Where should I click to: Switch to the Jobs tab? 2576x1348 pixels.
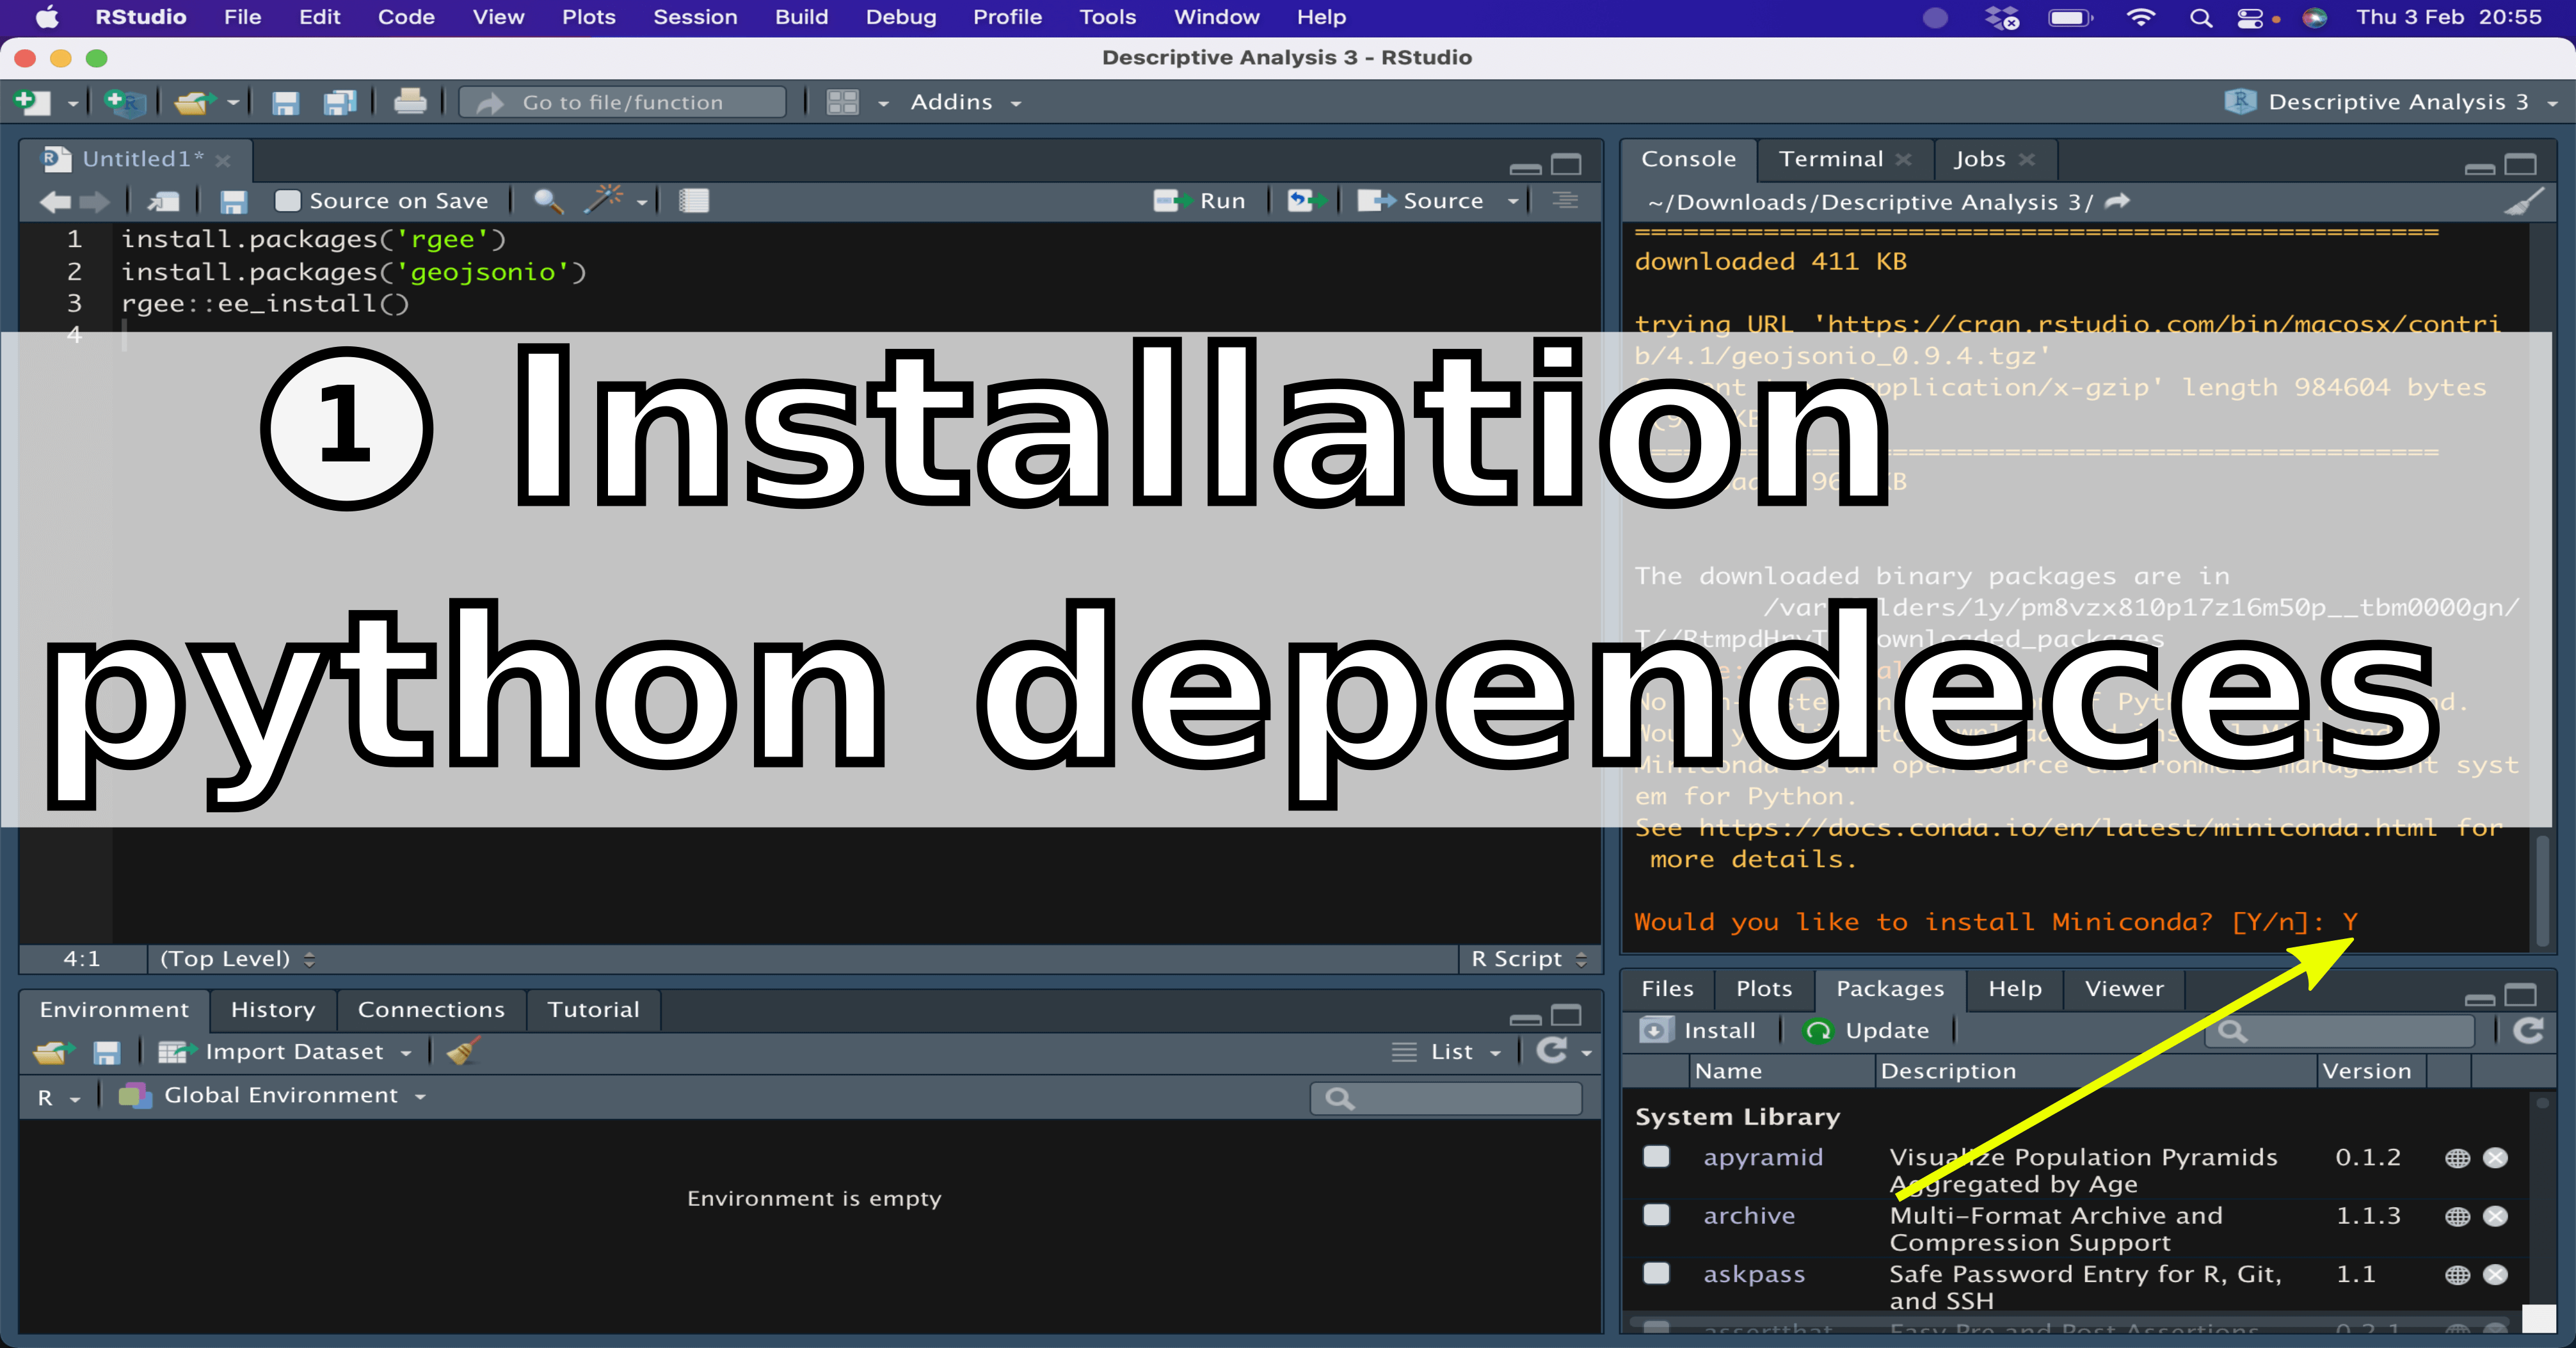pyautogui.click(x=1979, y=159)
